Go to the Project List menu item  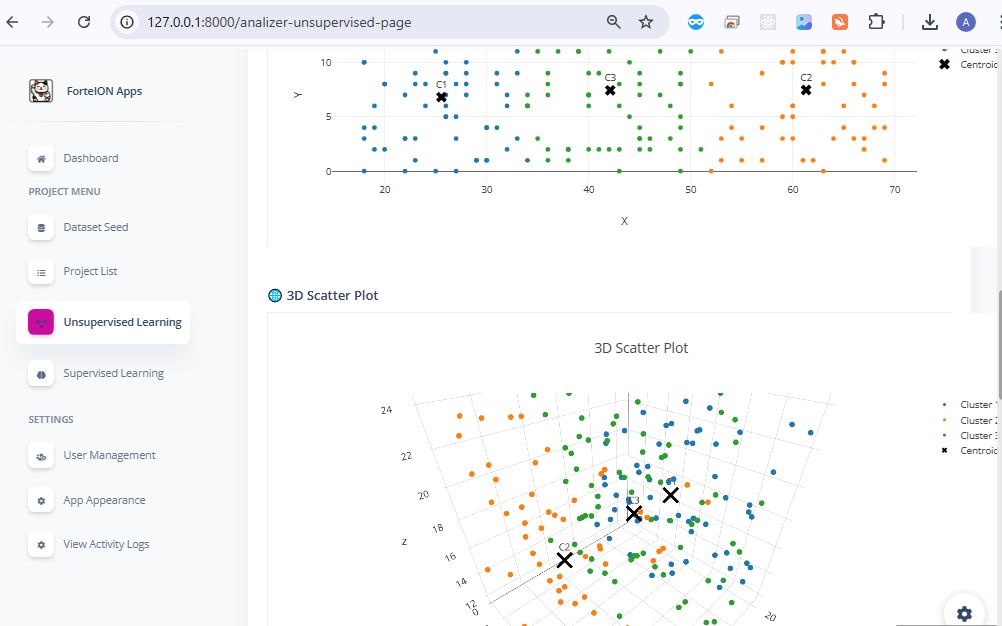[90, 271]
